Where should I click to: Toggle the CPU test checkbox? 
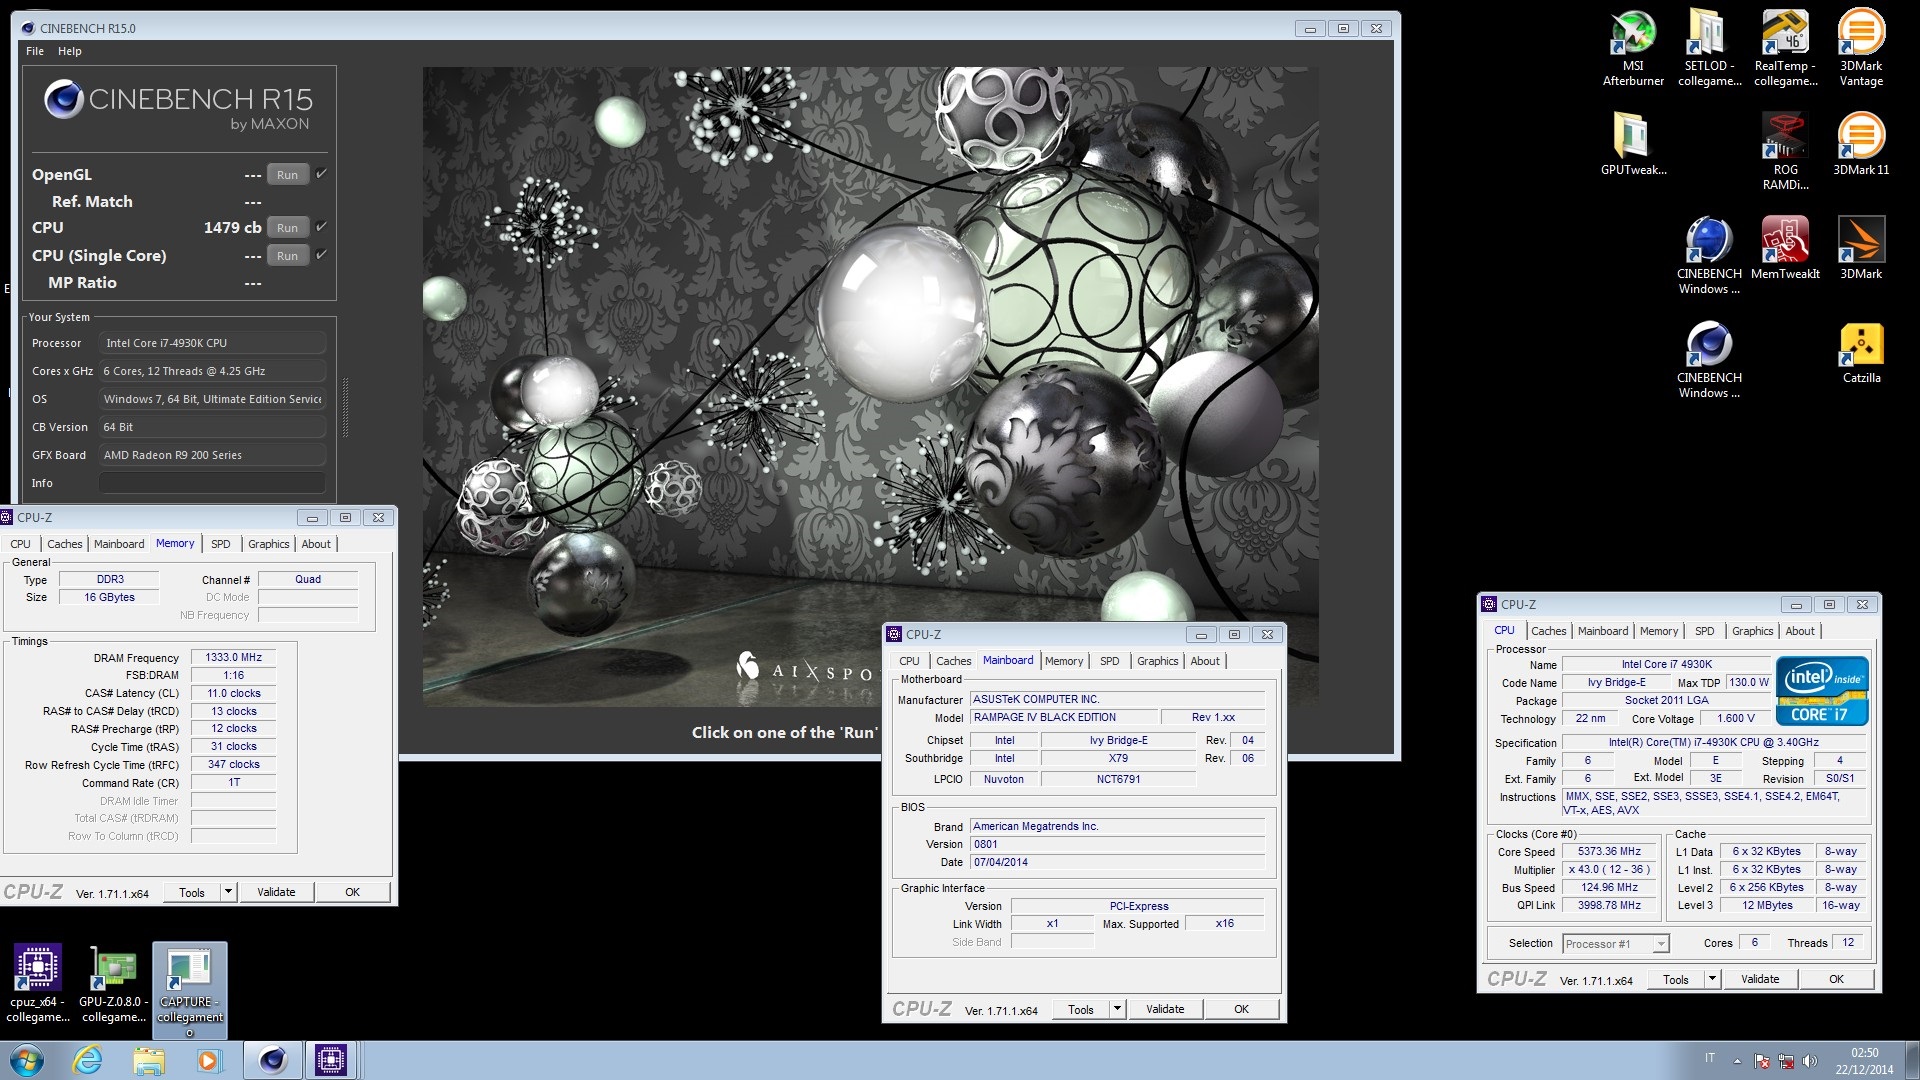[x=321, y=227]
